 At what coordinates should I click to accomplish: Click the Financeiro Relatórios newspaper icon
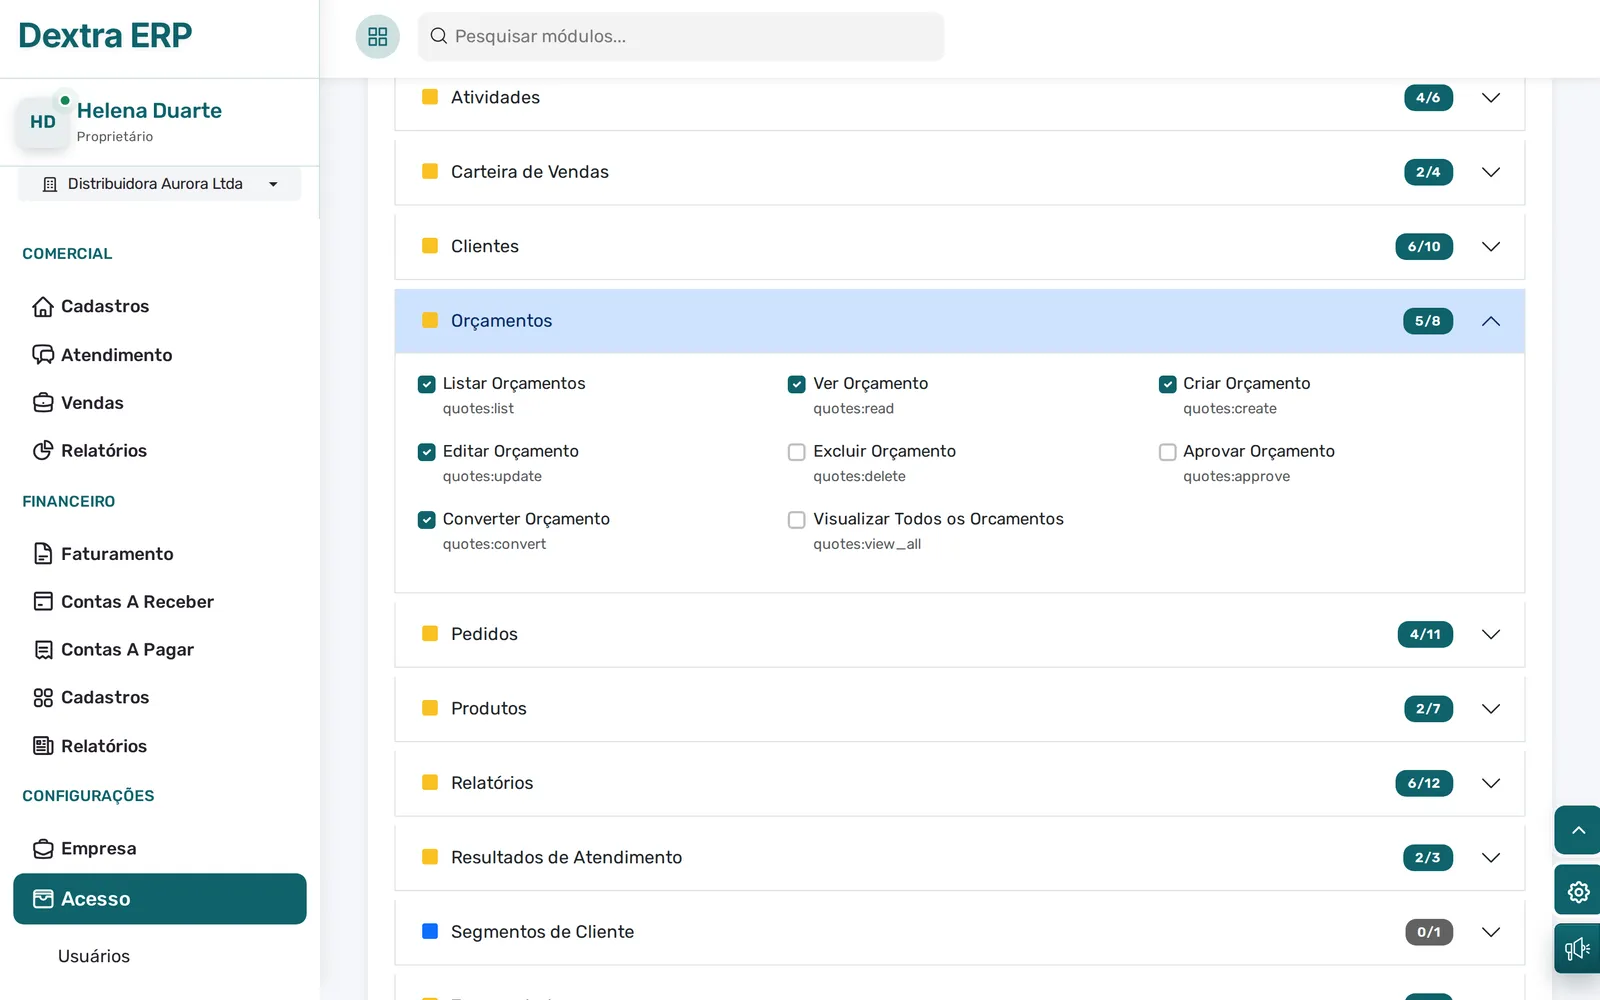click(43, 745)
